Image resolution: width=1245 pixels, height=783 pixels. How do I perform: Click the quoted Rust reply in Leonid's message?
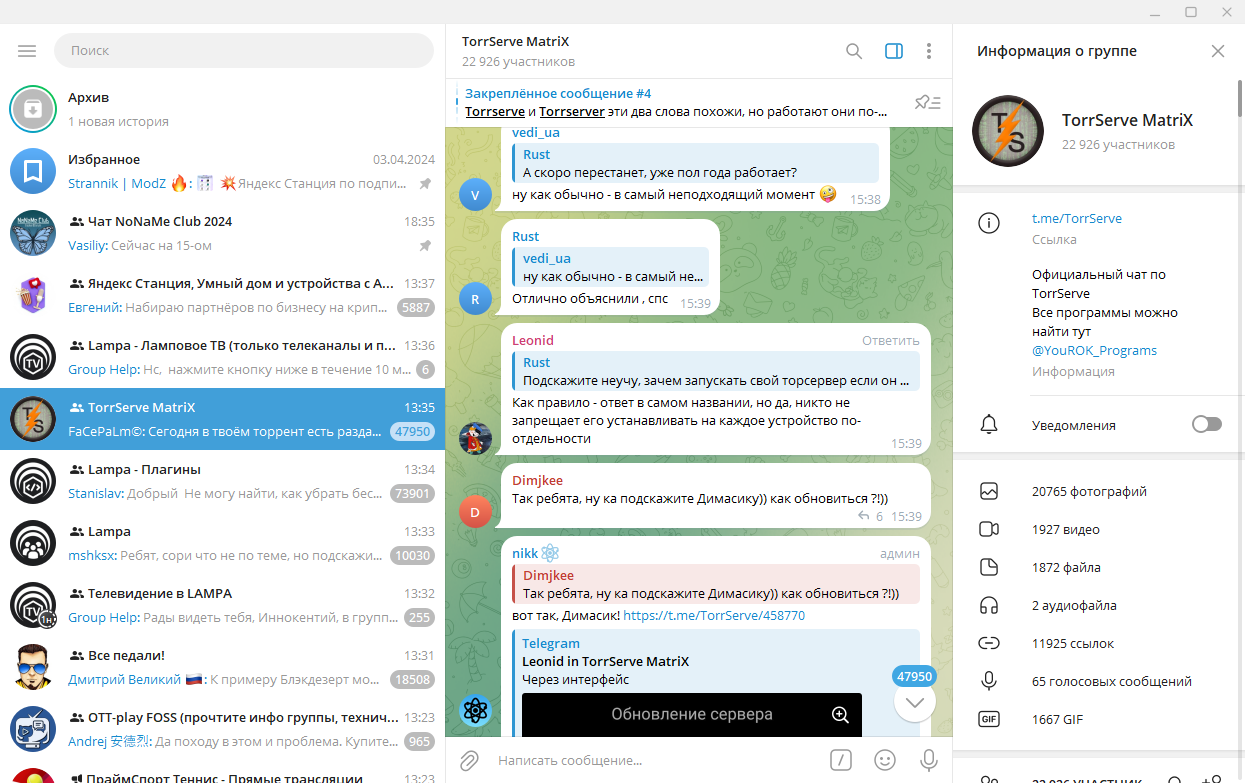(715, 371)
